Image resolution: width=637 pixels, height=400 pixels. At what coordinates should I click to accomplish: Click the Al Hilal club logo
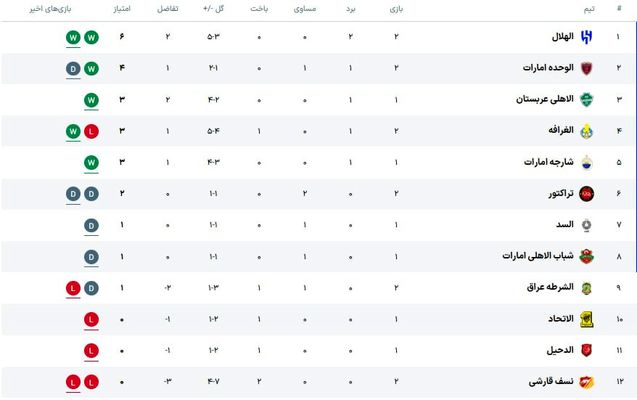click(587, 37)
